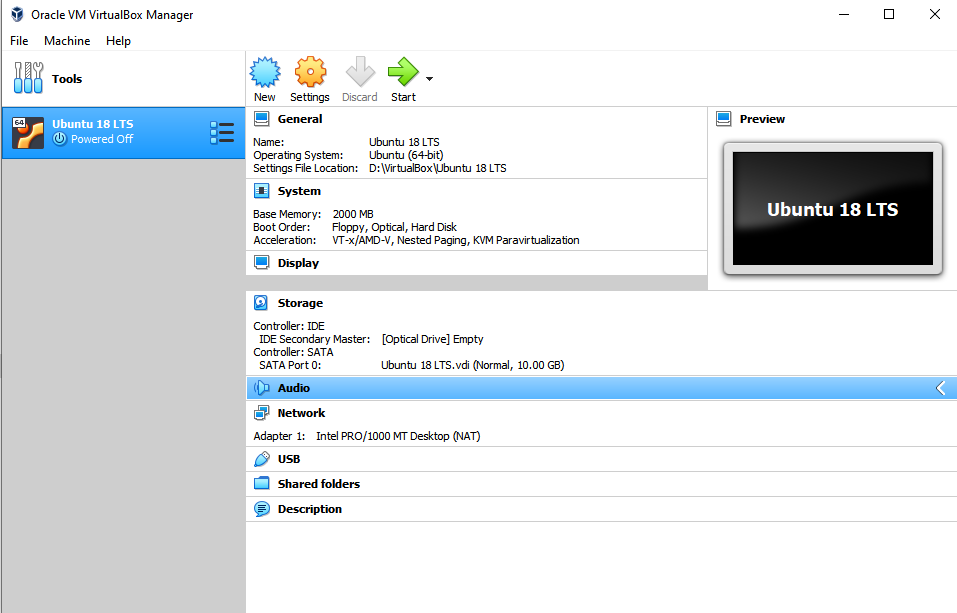
Task: Click the Optical Drive Empty storage link
Action: (432, 339)
